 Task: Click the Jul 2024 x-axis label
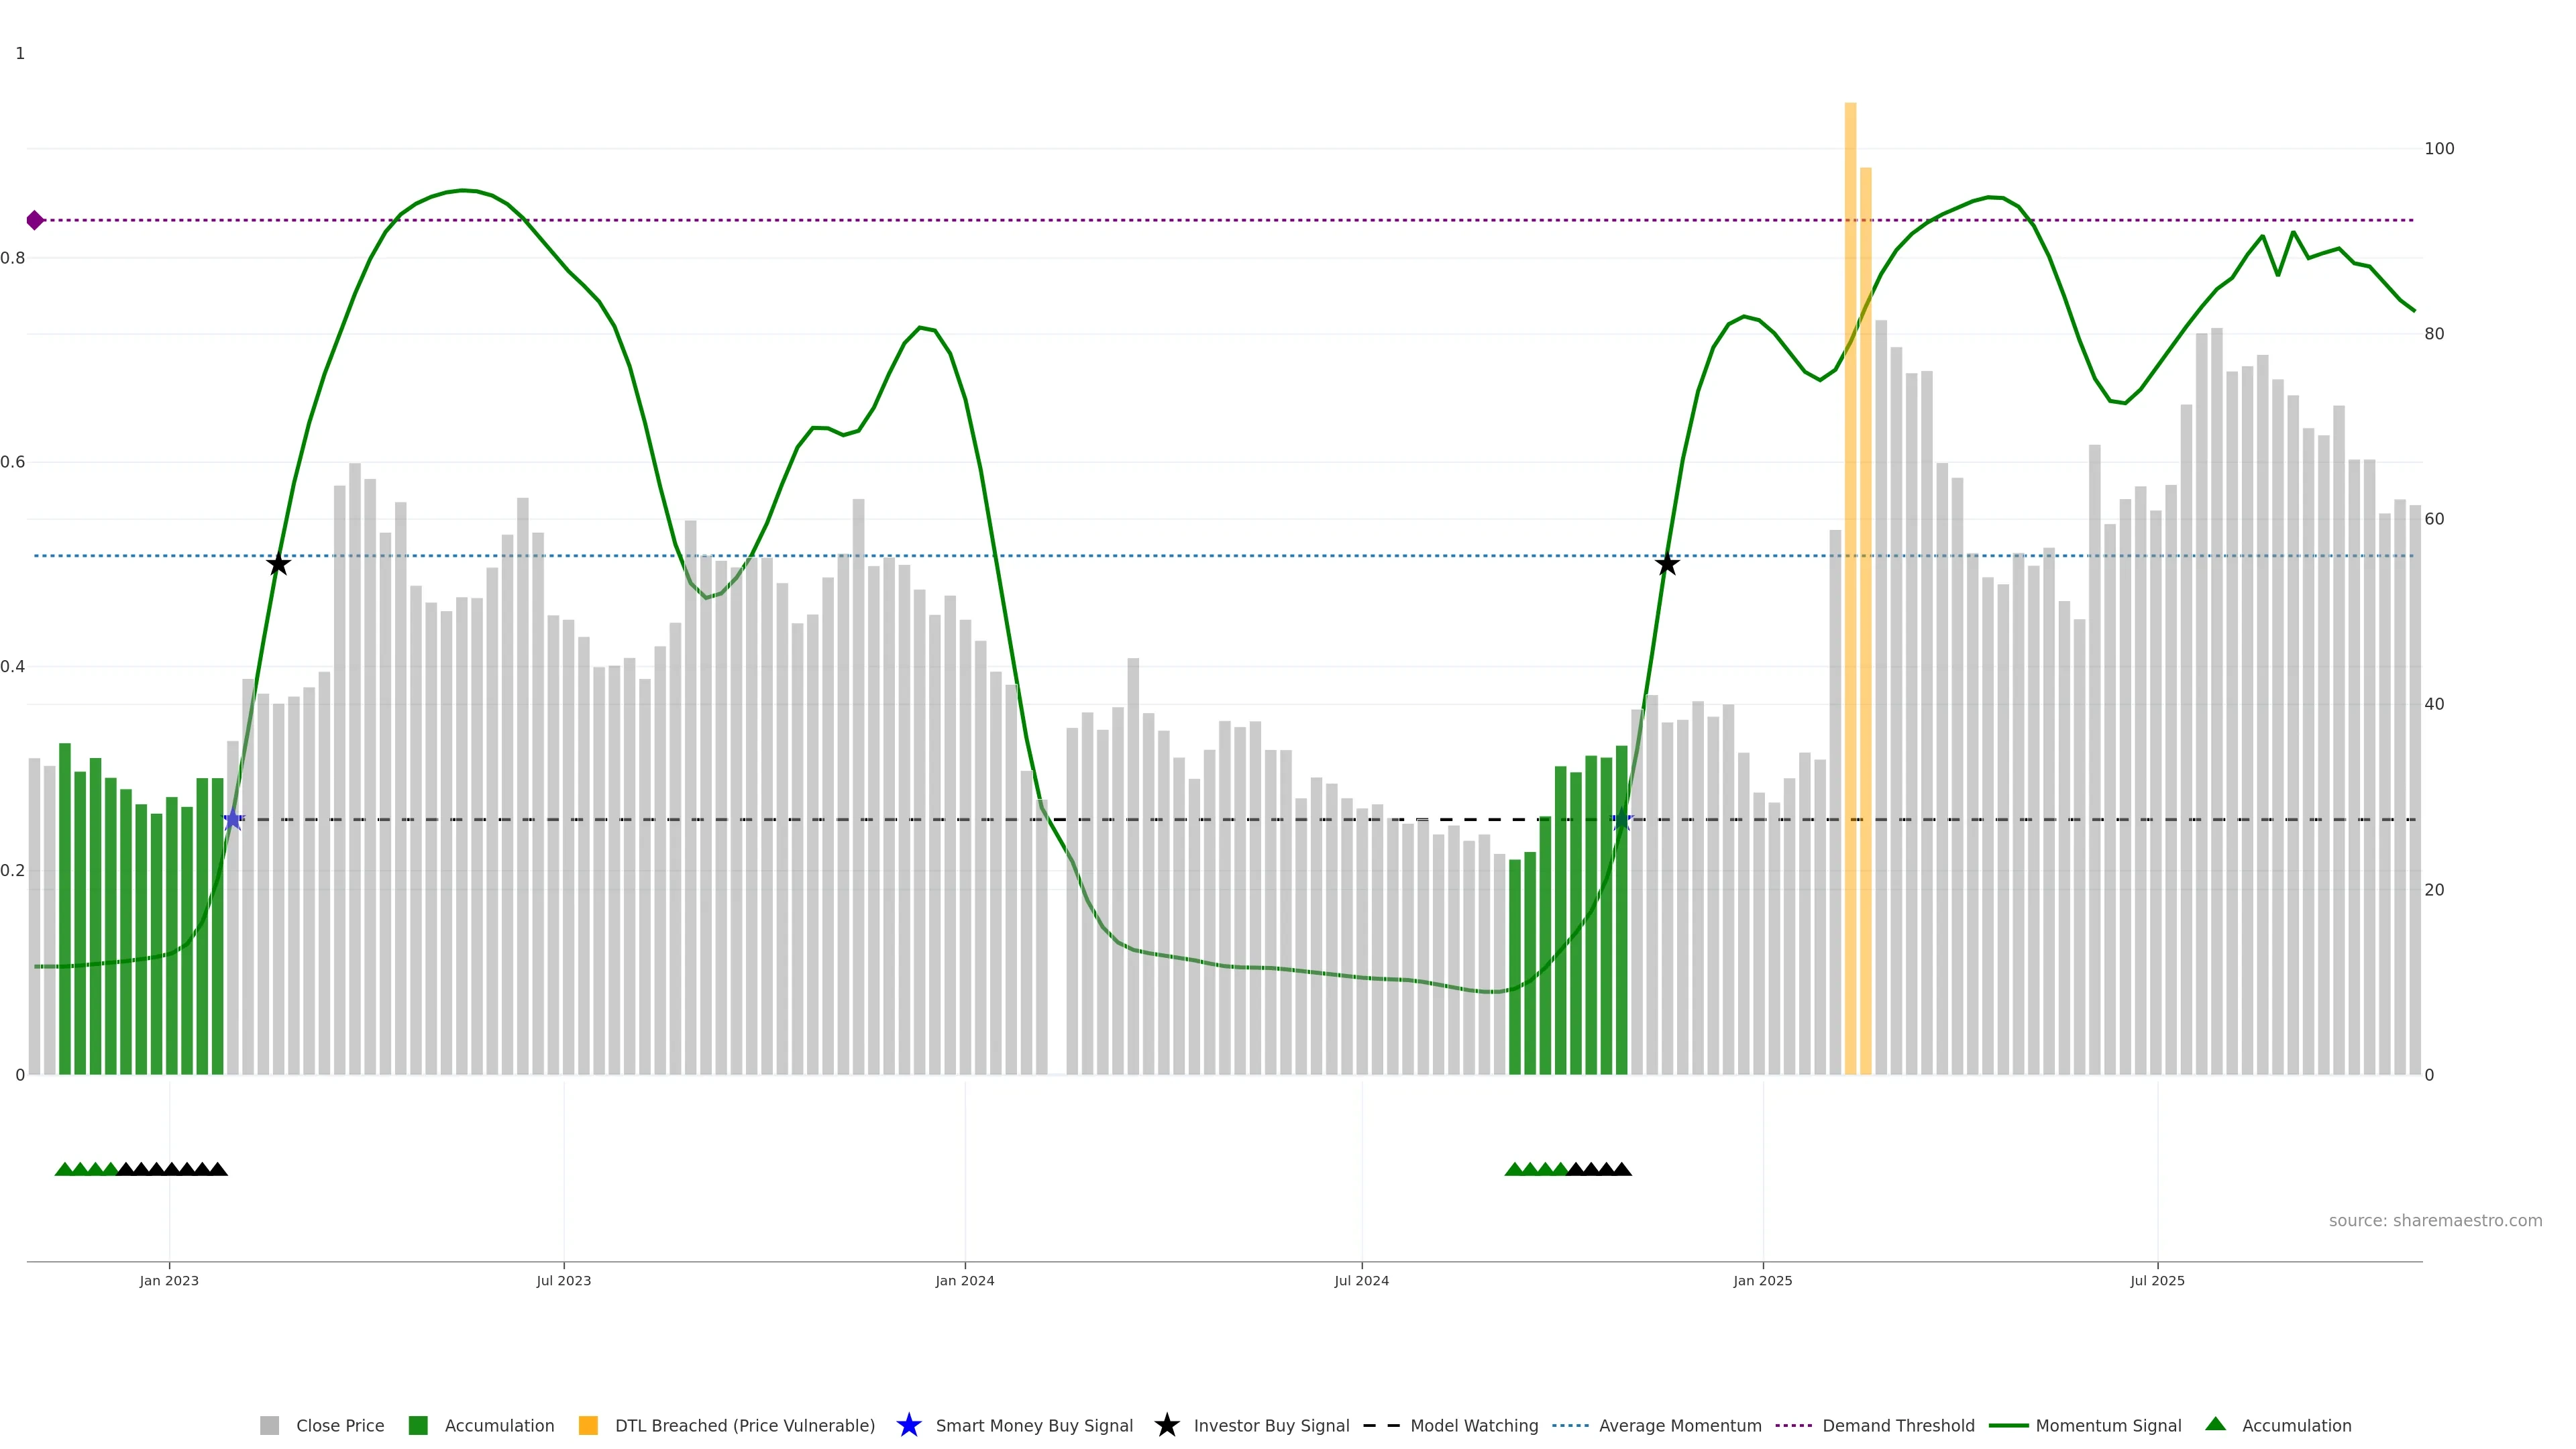pyautogui.click(x=1361, y=1280)
